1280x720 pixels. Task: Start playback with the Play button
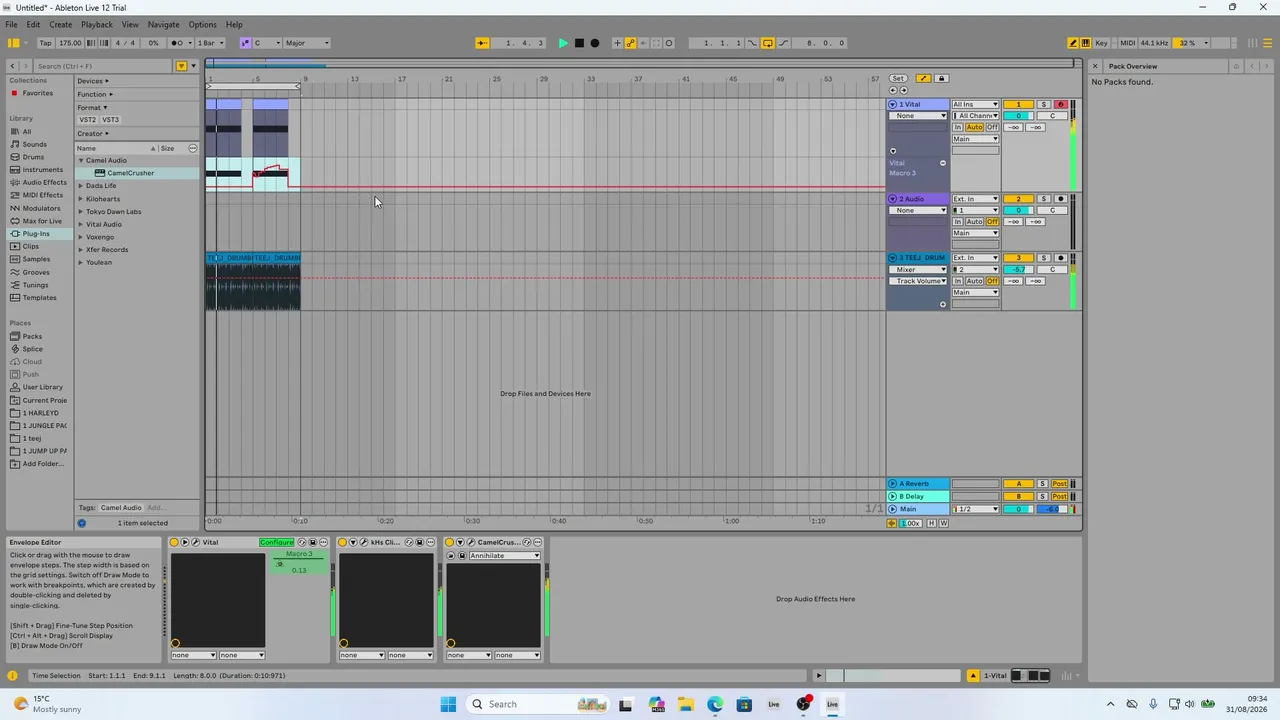pos(563,43)
